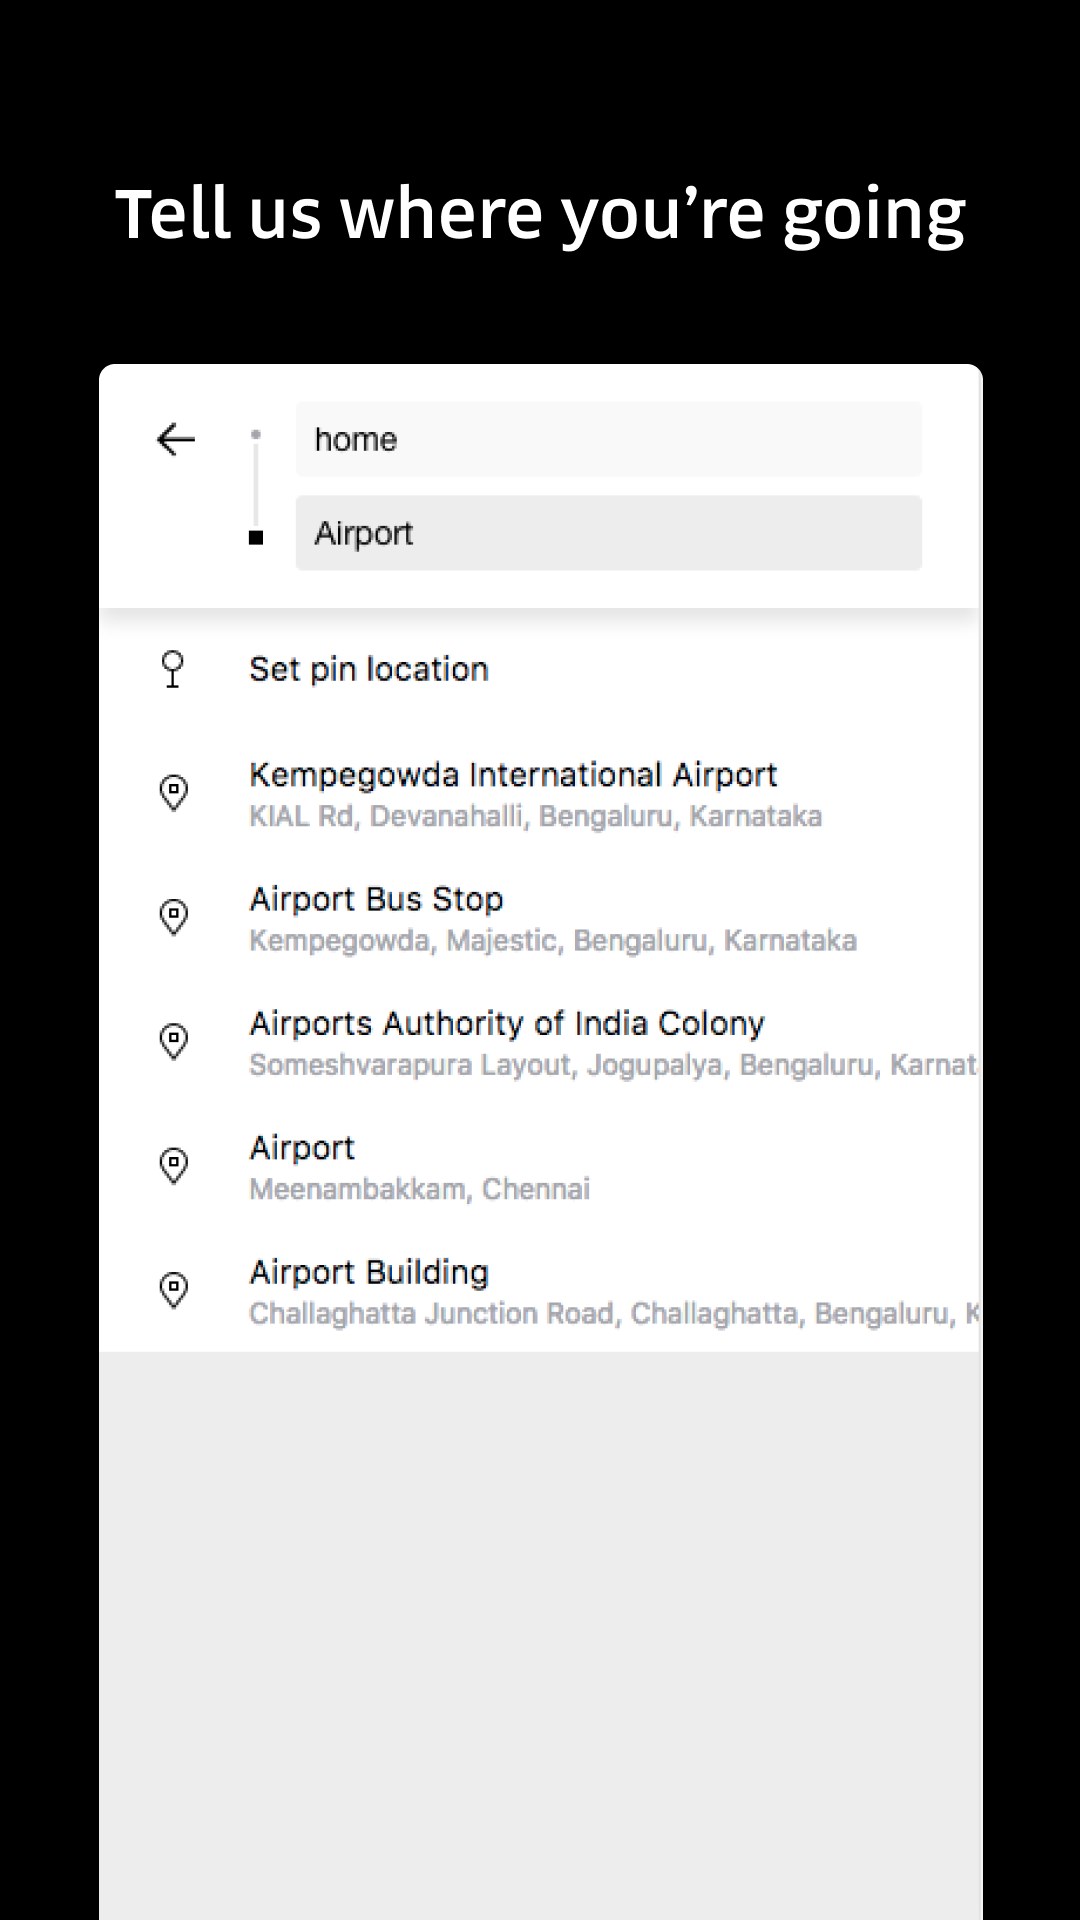Click the empty gray area below results
Screen dimensions: 1080x1920
(x=540, y=1630)
